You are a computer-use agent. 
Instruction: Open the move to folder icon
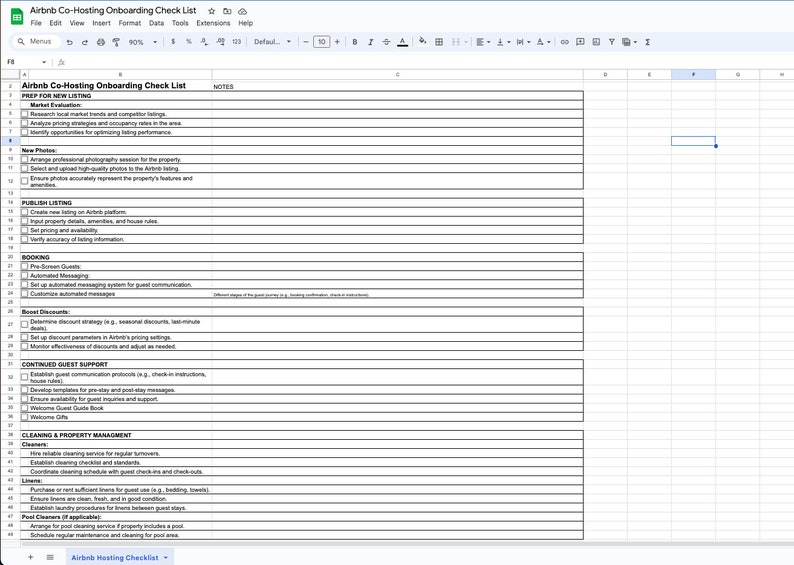coord(227,11)
